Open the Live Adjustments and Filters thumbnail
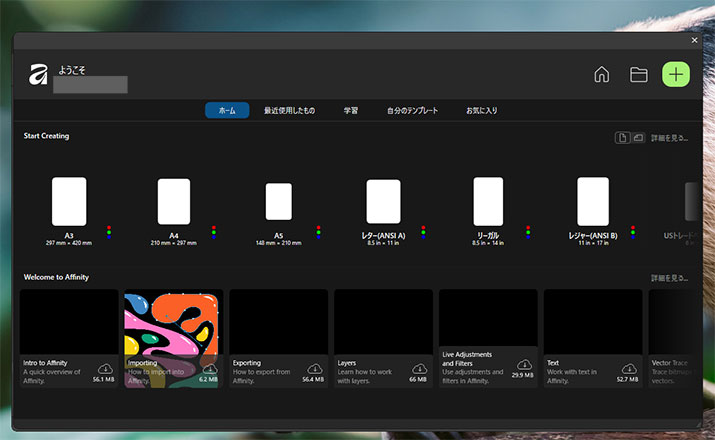This screenshot has height=440, width=715. pos(488,318)
